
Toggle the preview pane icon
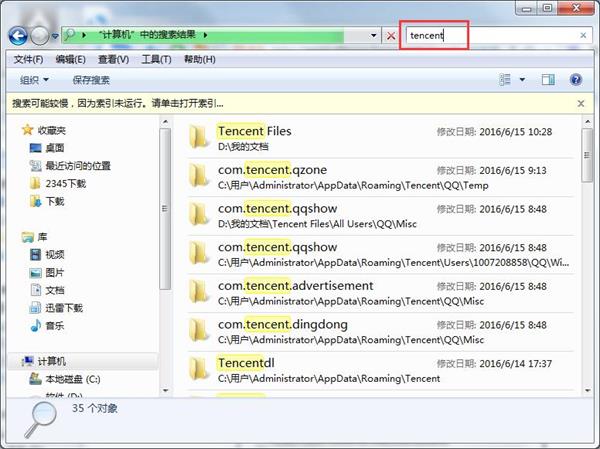pos(548,80)
